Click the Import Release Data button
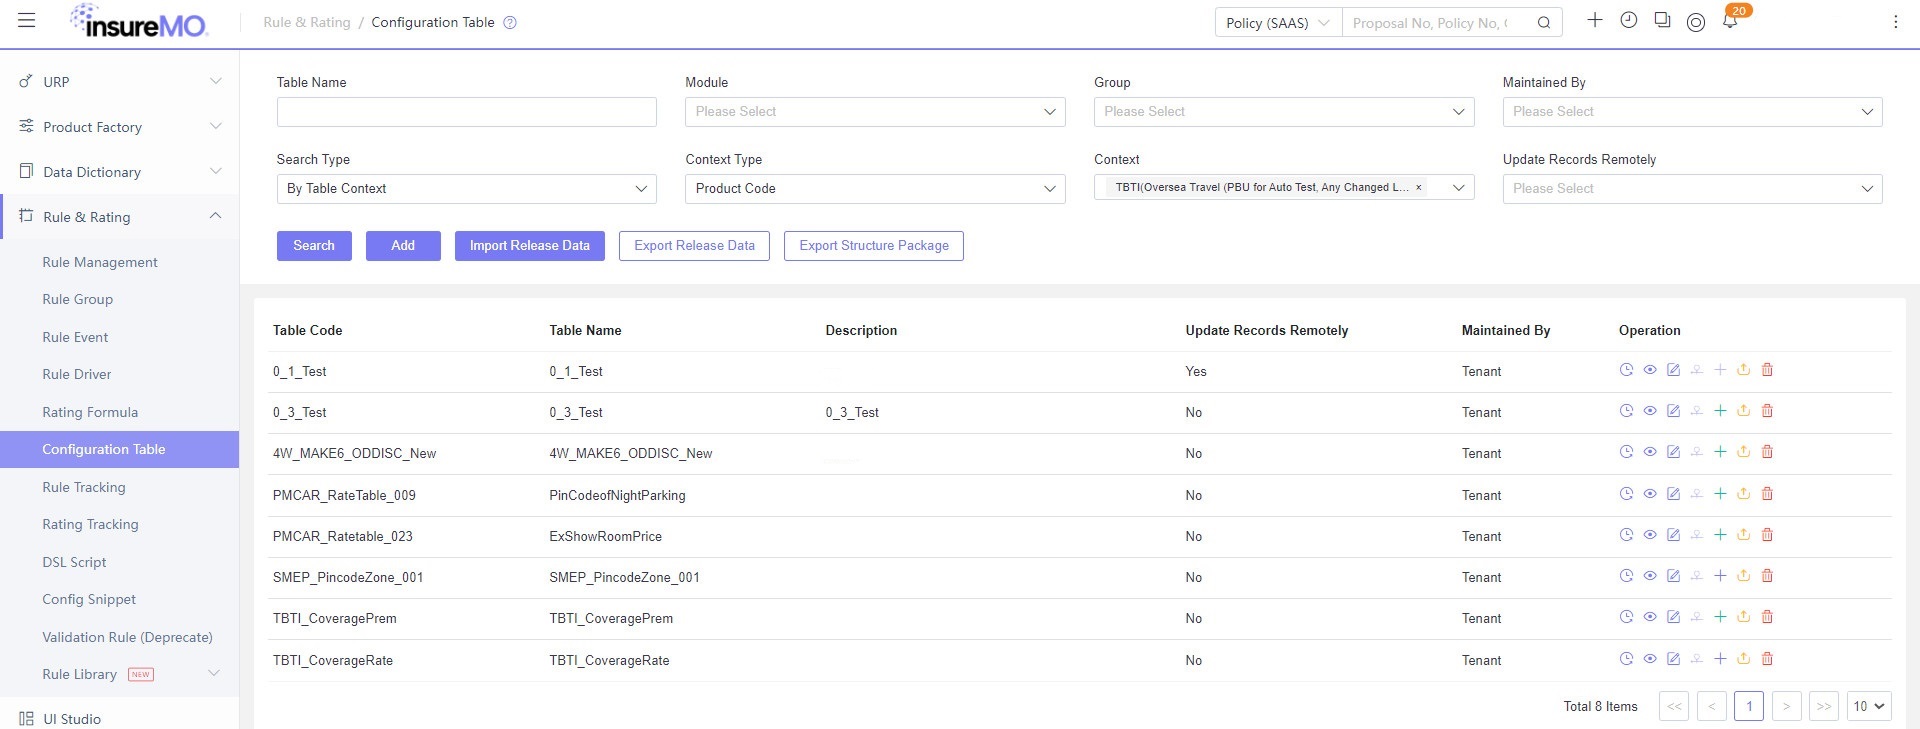The width and height of the screenshot is (1920, 729). pyautogui.click(x=530, y=246)
